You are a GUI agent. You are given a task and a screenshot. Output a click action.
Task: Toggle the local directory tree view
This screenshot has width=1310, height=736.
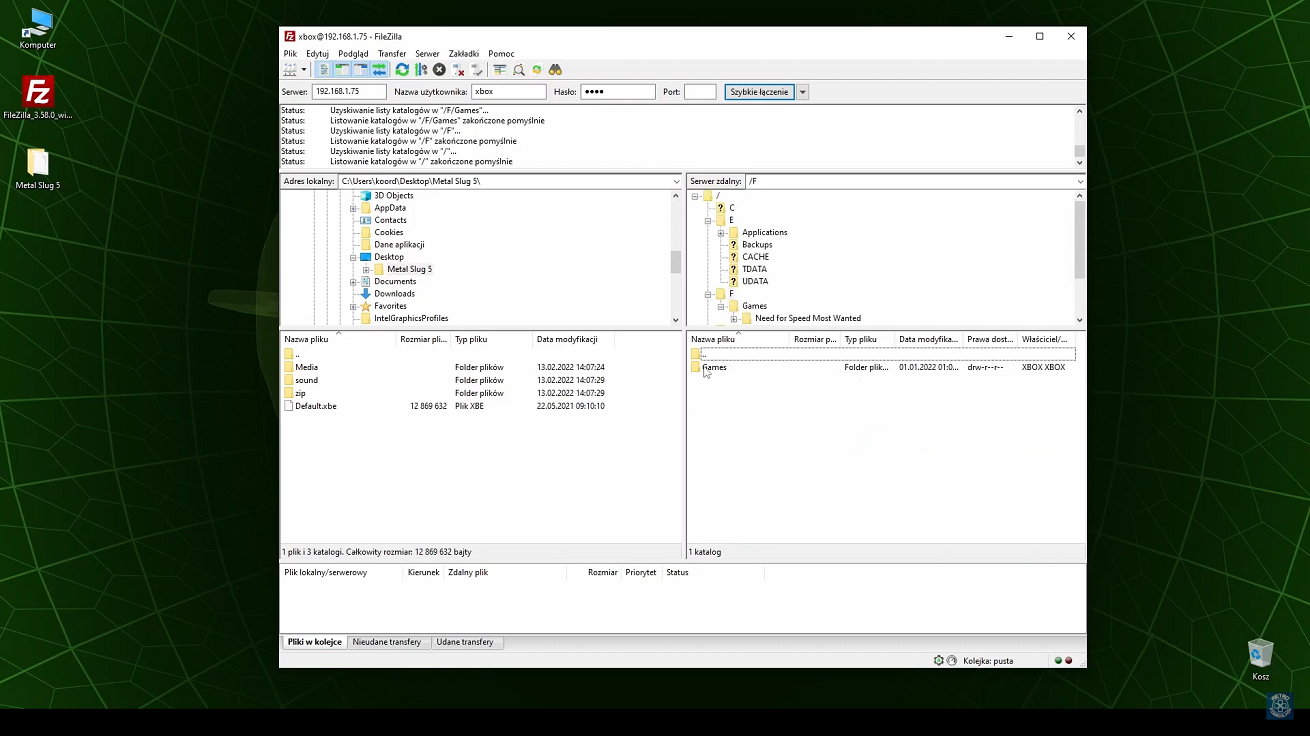tap(342, 70)
